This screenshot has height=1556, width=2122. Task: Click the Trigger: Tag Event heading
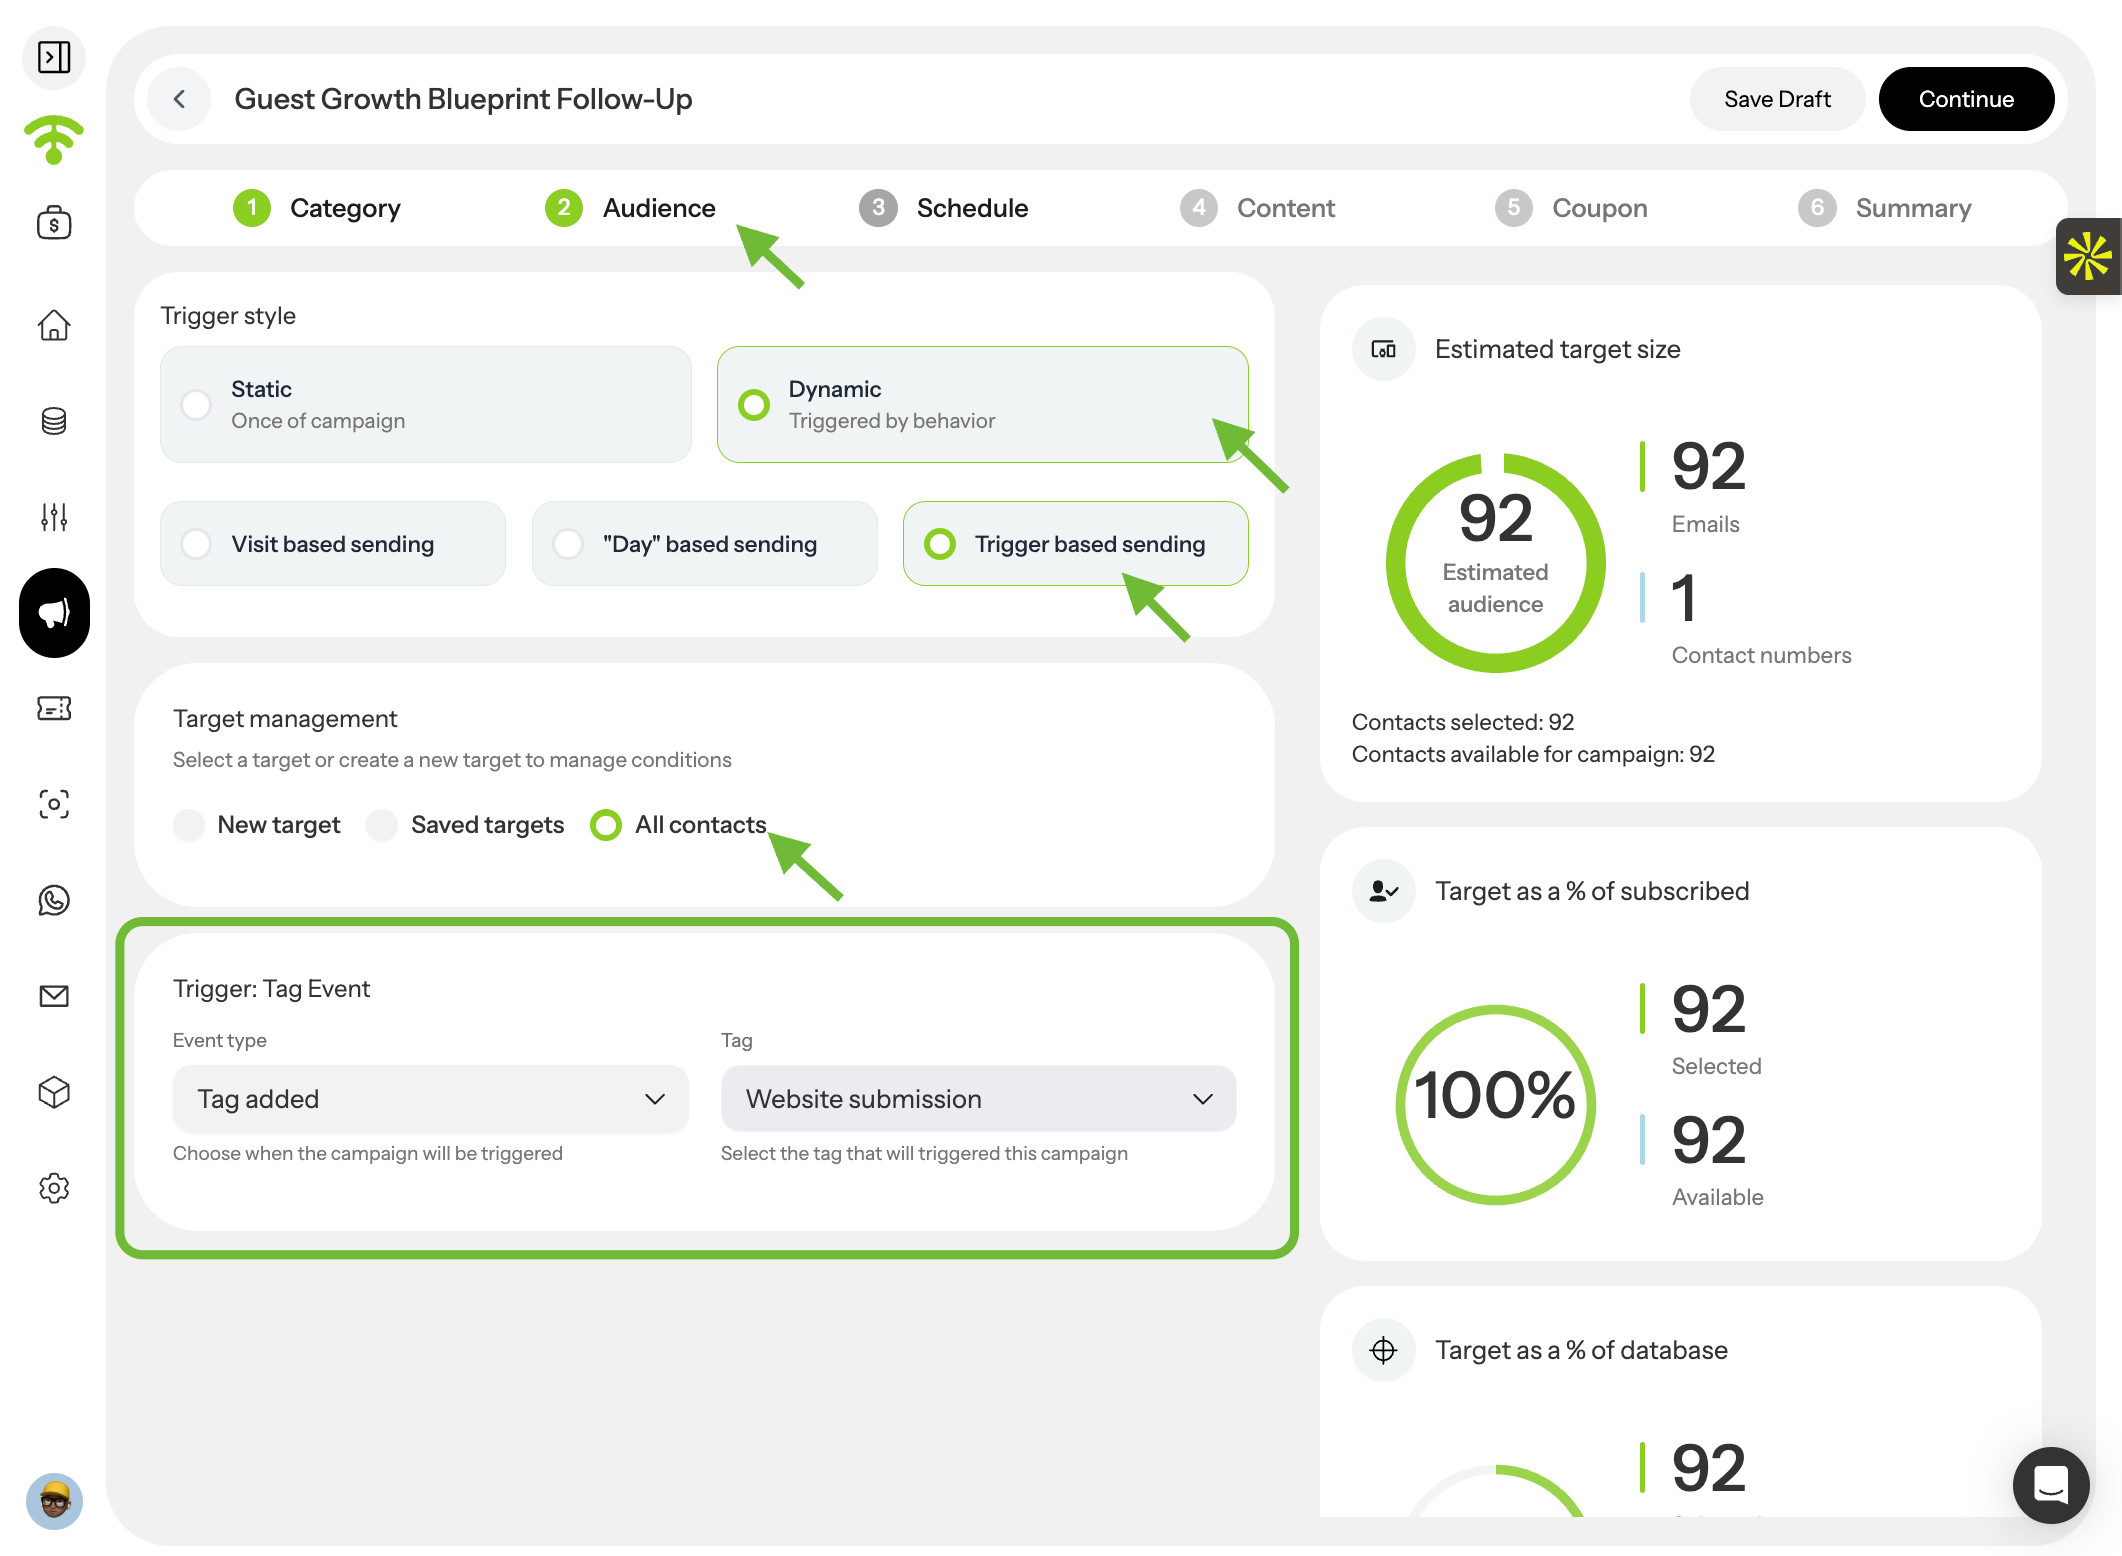[x=272, y=988]
